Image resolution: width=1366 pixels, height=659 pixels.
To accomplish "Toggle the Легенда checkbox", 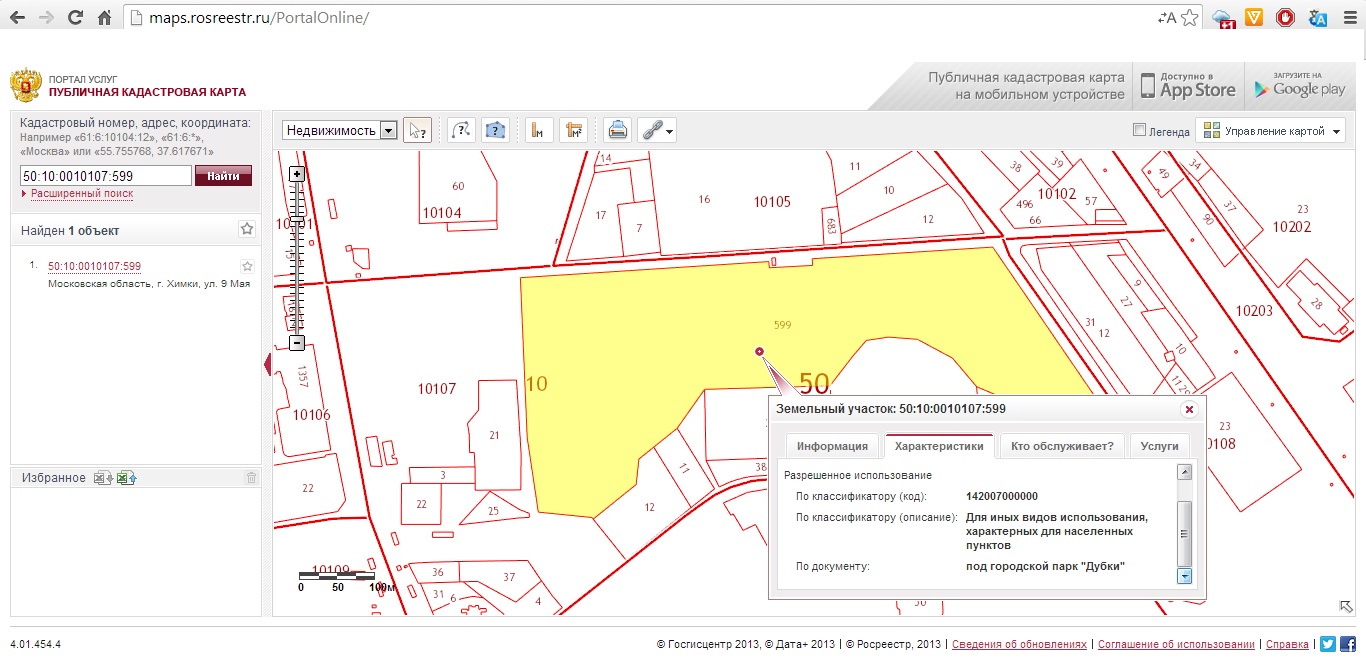I will [1139, 130].
